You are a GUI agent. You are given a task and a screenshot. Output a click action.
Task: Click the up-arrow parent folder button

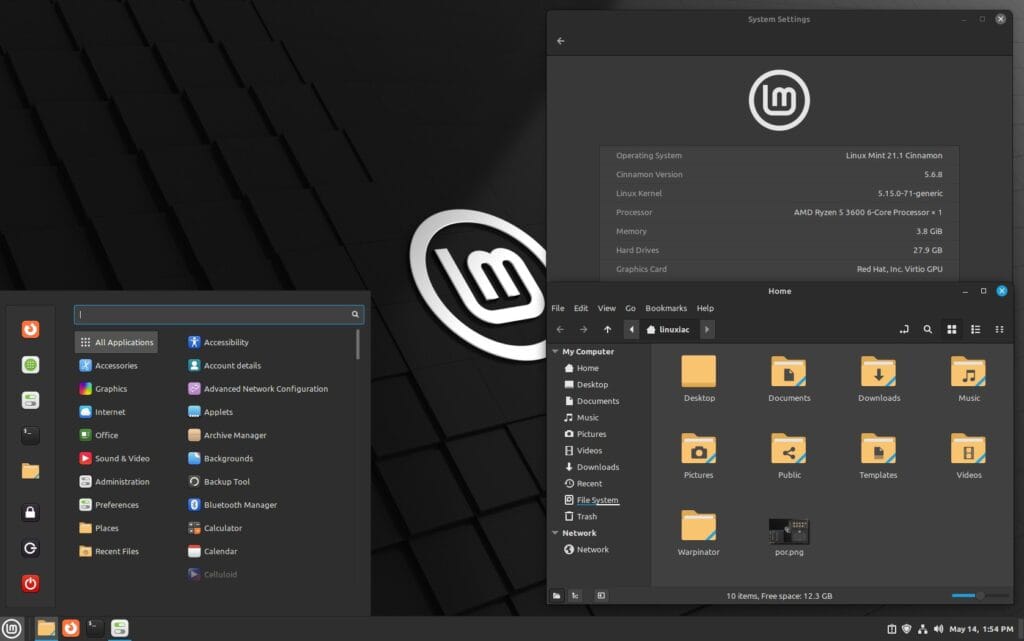(x=607, y=329)
